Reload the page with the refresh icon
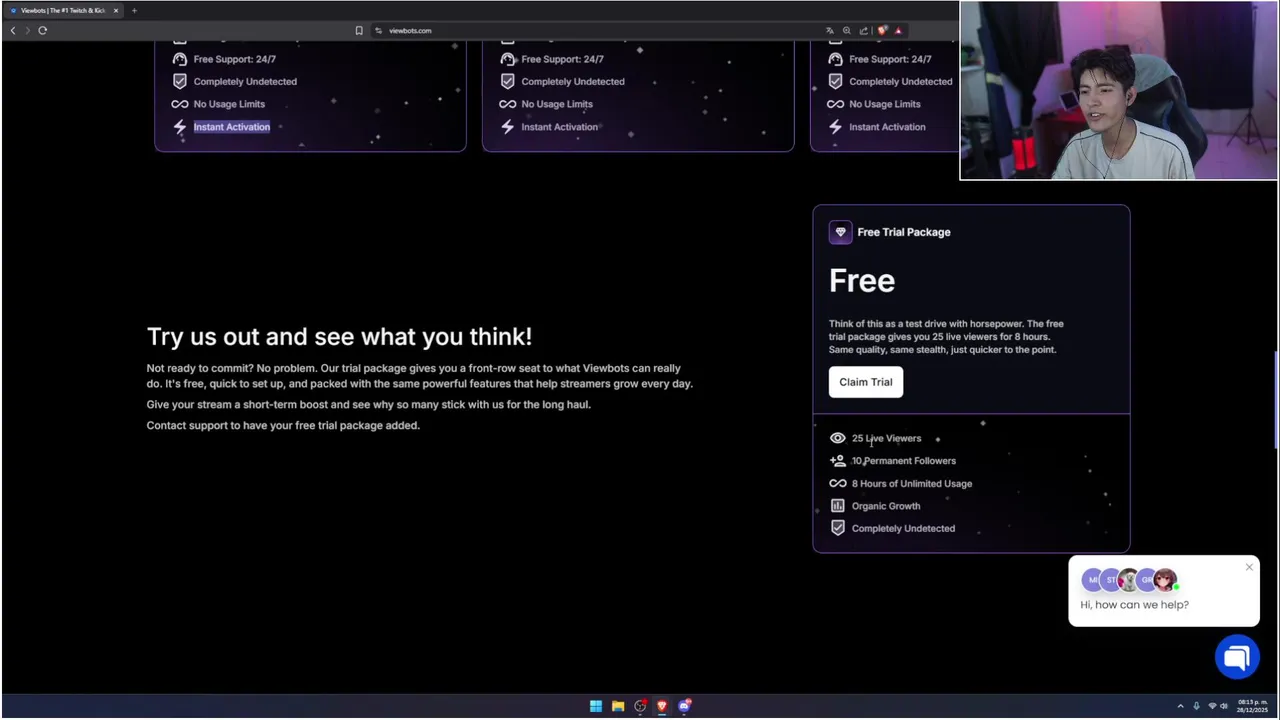This screenshot has width=1280, height=720. click(x=43, y=31)
